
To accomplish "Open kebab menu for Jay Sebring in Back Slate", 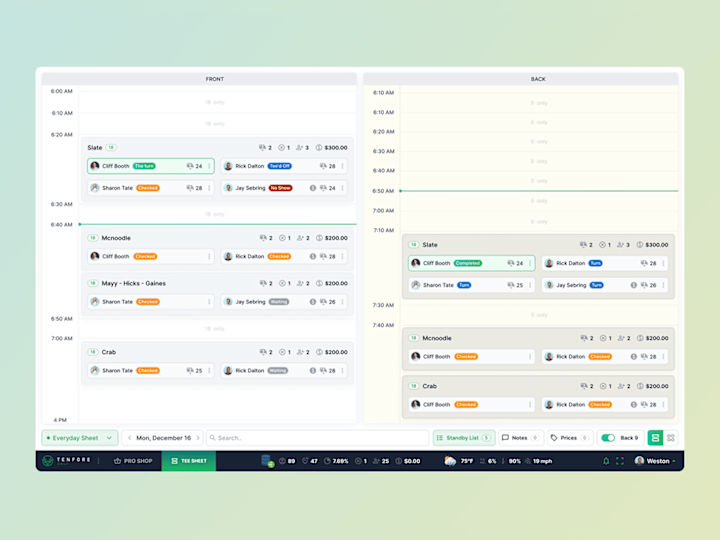I will [664, 285].
